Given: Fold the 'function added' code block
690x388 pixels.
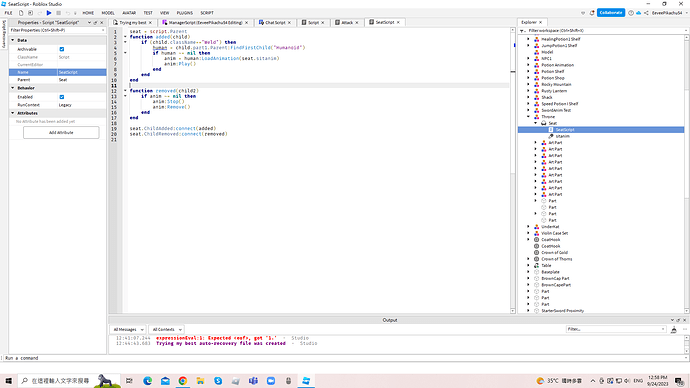Looking at the screenshot, I should point(125,37).
